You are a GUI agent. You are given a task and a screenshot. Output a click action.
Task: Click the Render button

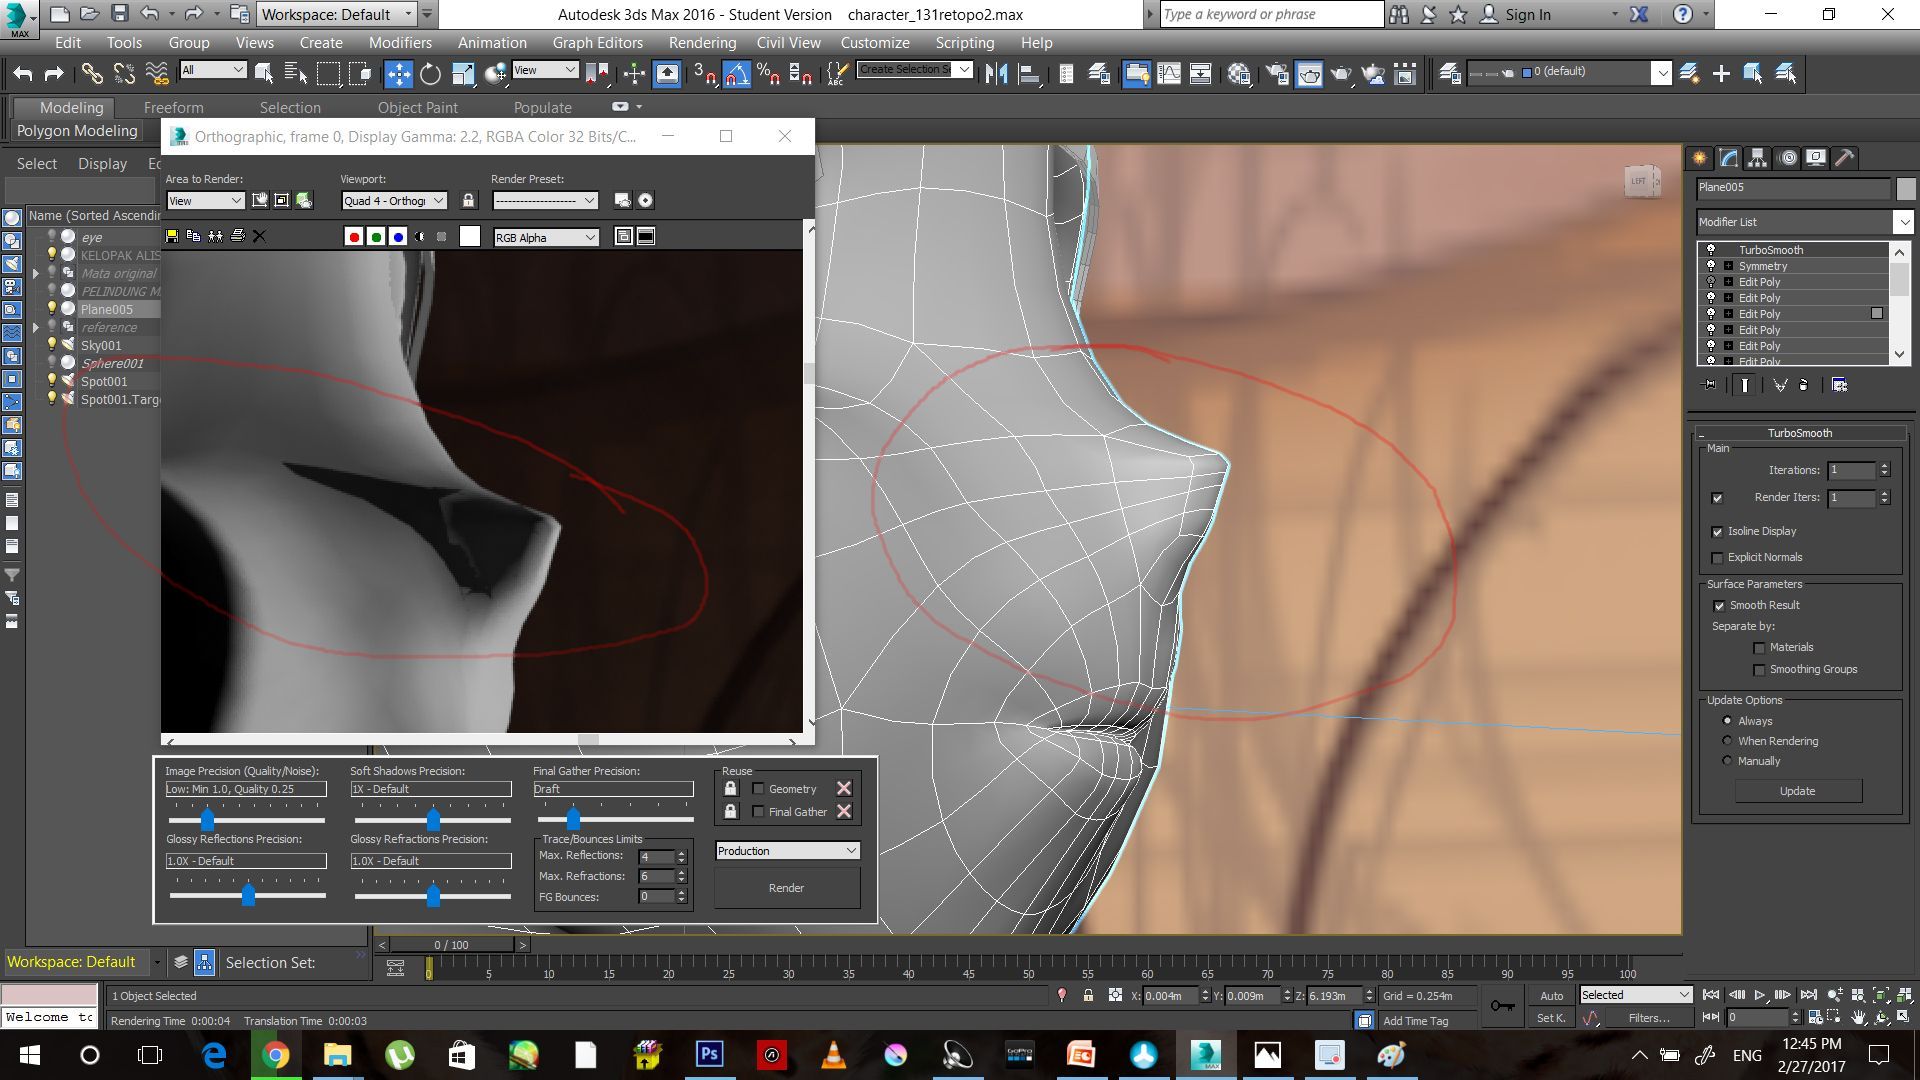[787, 888]
